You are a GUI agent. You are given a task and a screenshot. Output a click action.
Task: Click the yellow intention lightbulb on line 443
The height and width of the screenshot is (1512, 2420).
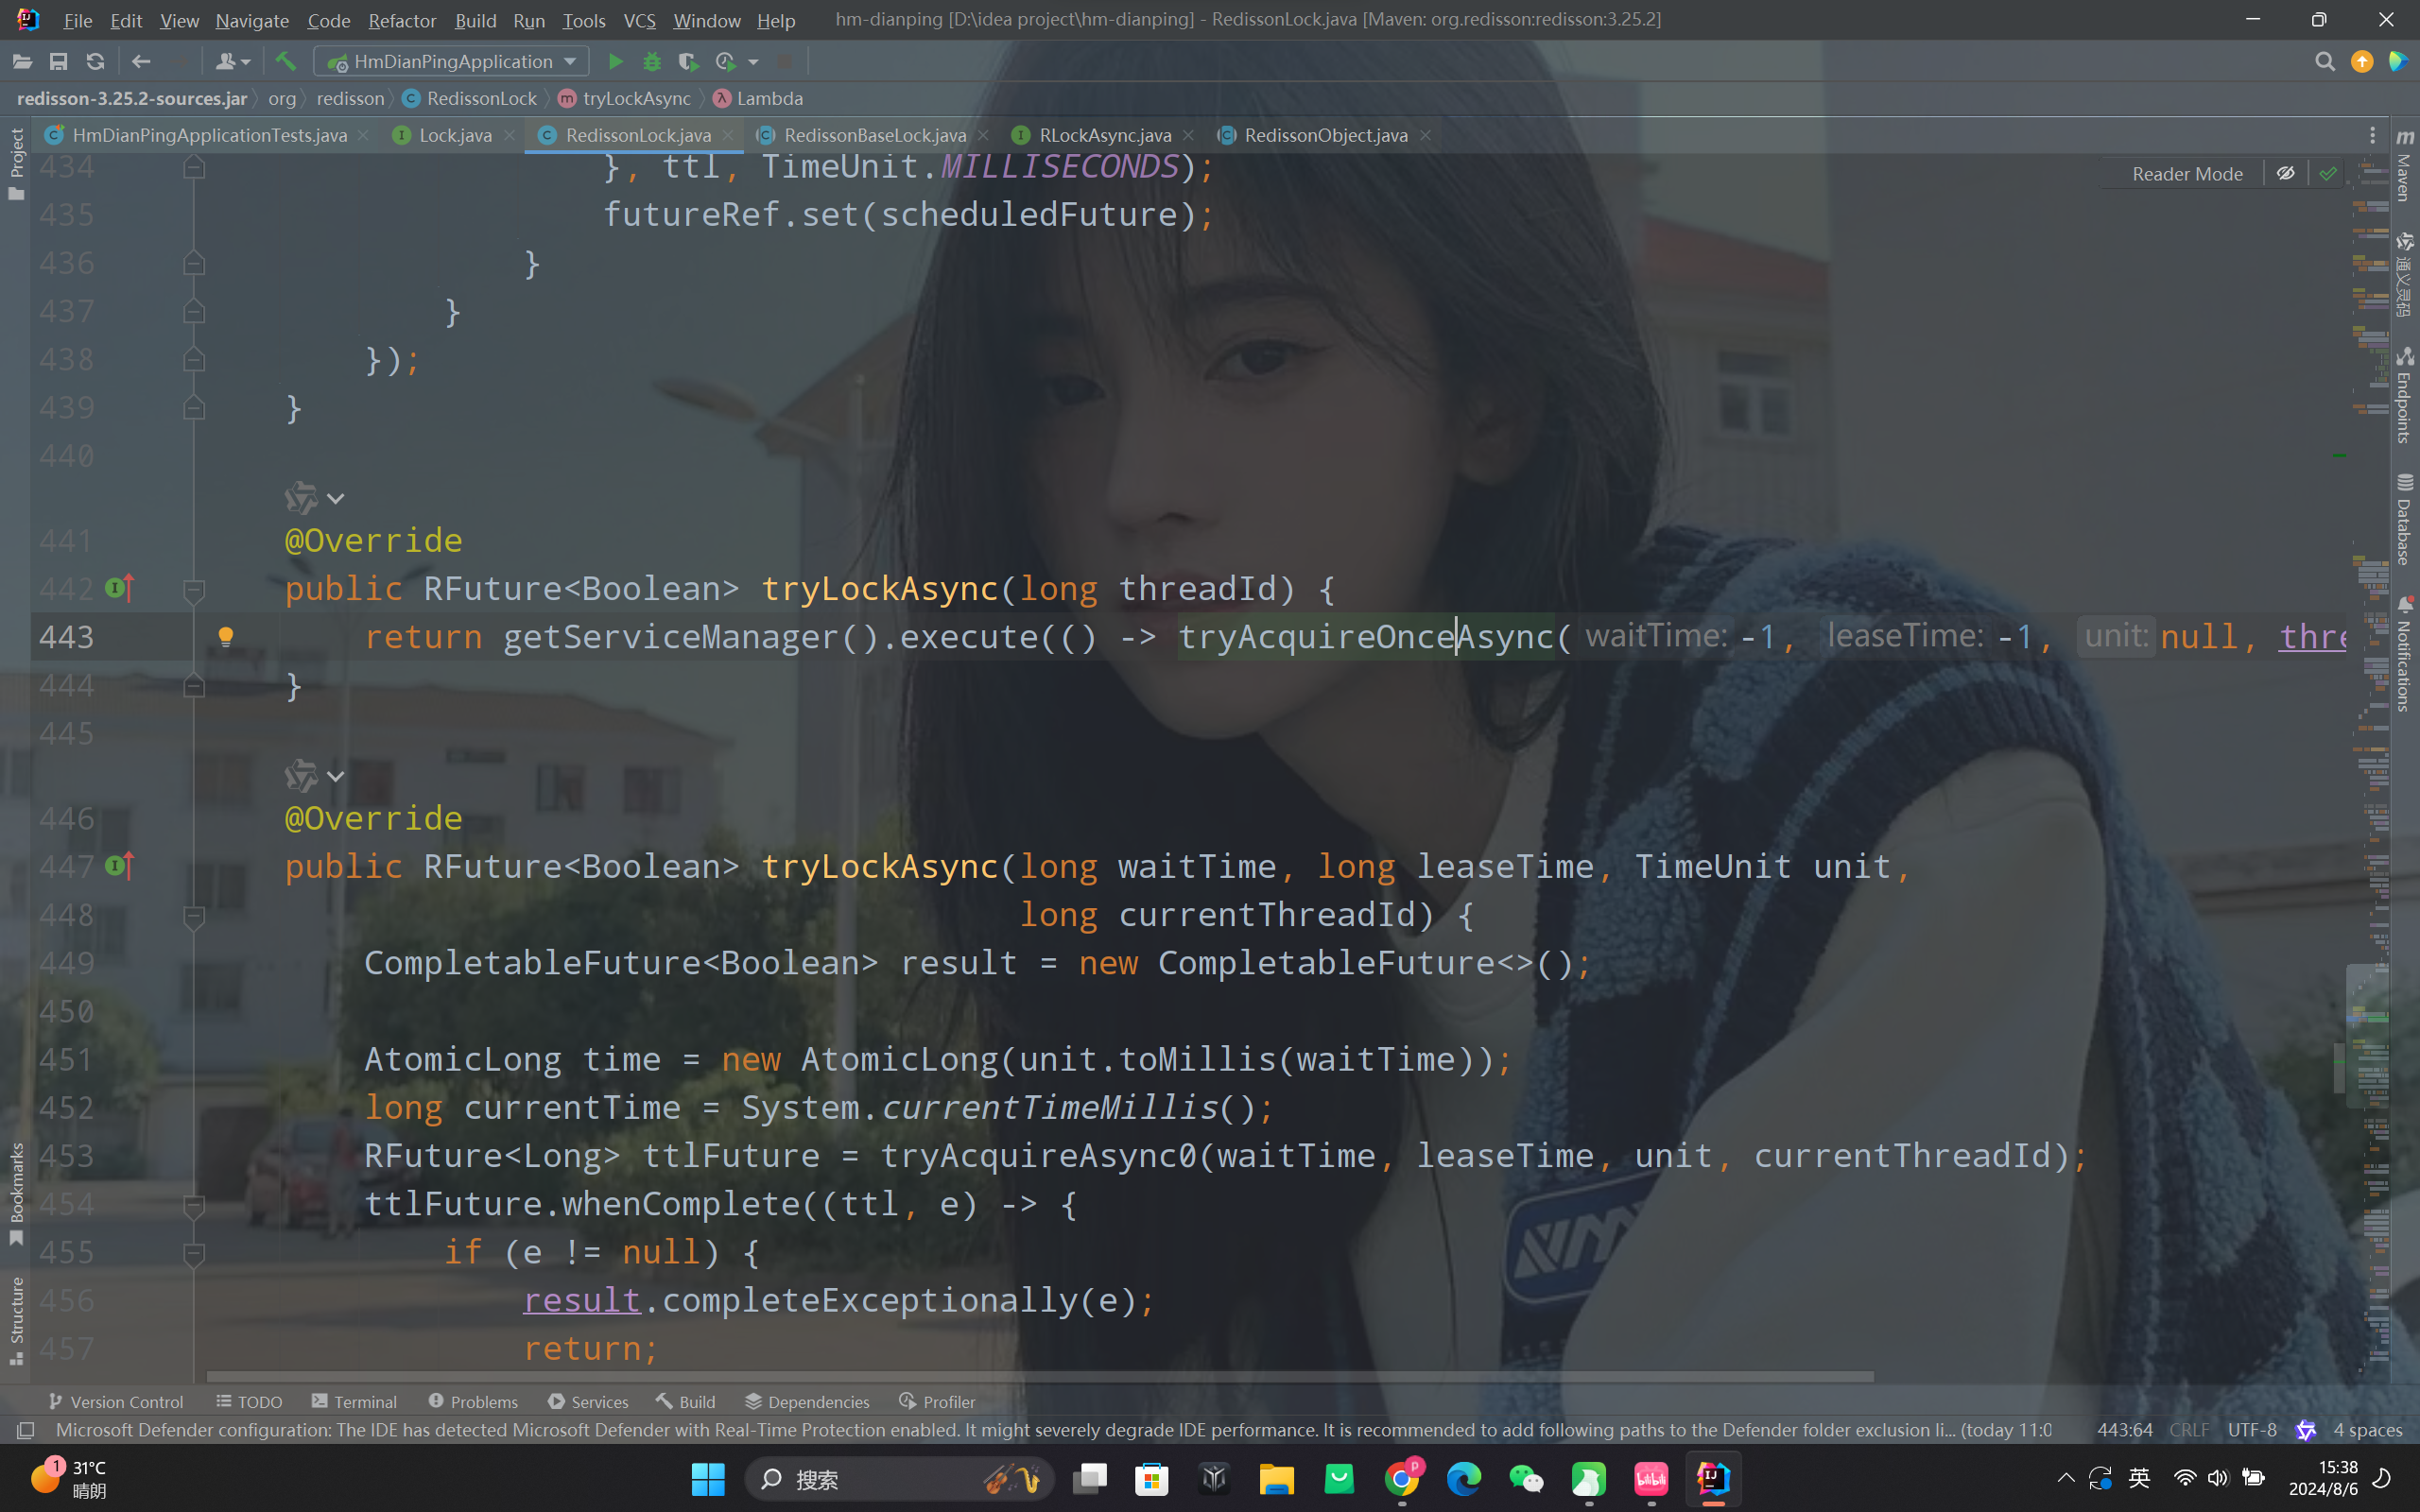coord(226,637)
